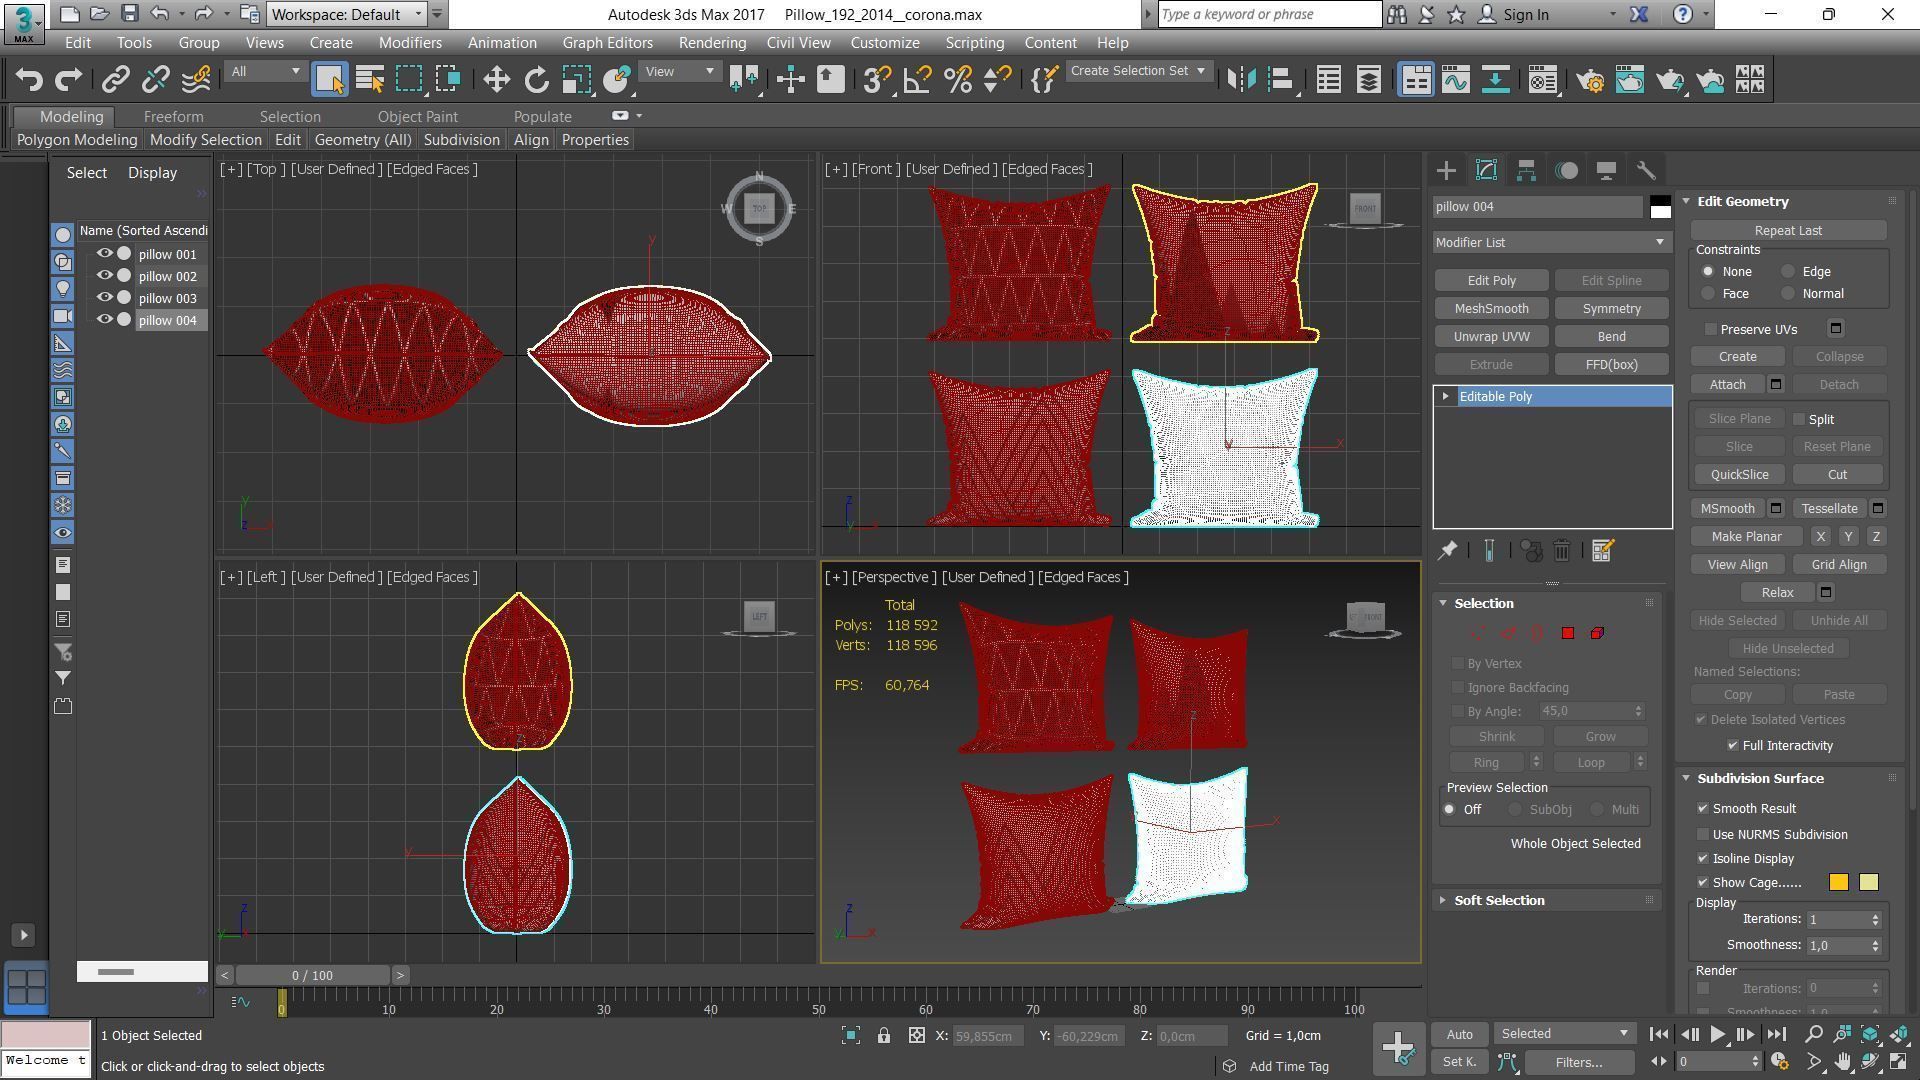Hide pillow 001 with eye icon
This screenshot has width=1920, height=1080.
pyautogui.click(x=104, y=254)
